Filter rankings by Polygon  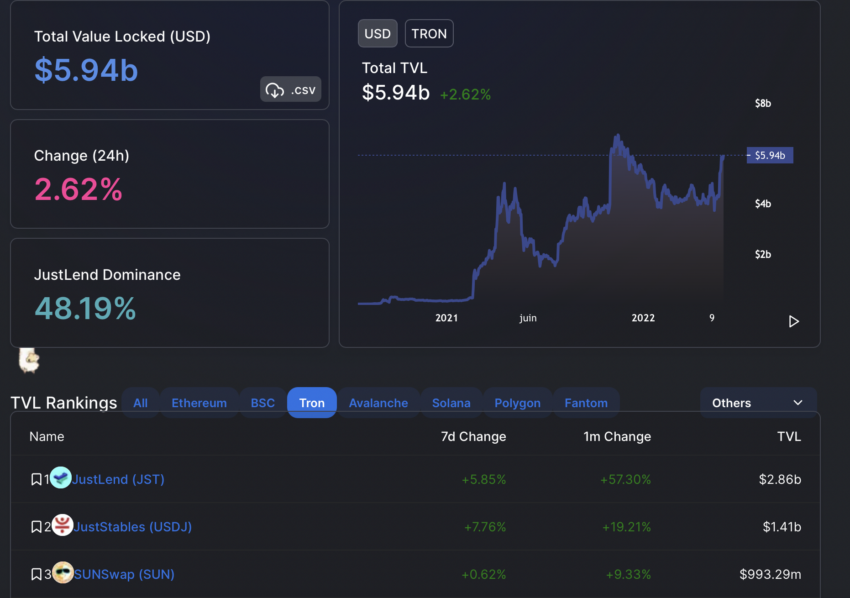pyautogui.click(x=517, y=403)
